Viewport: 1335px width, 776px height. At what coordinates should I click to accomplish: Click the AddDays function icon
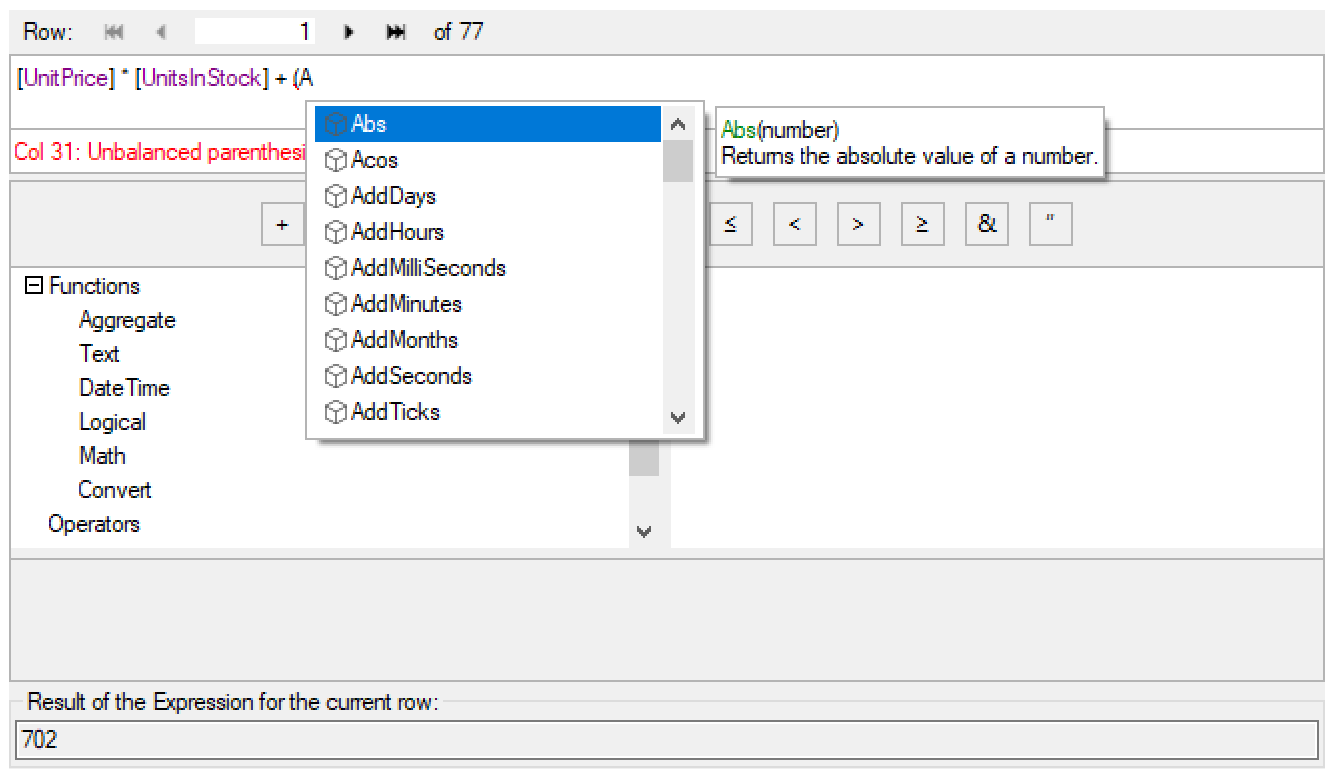[335, 196]
